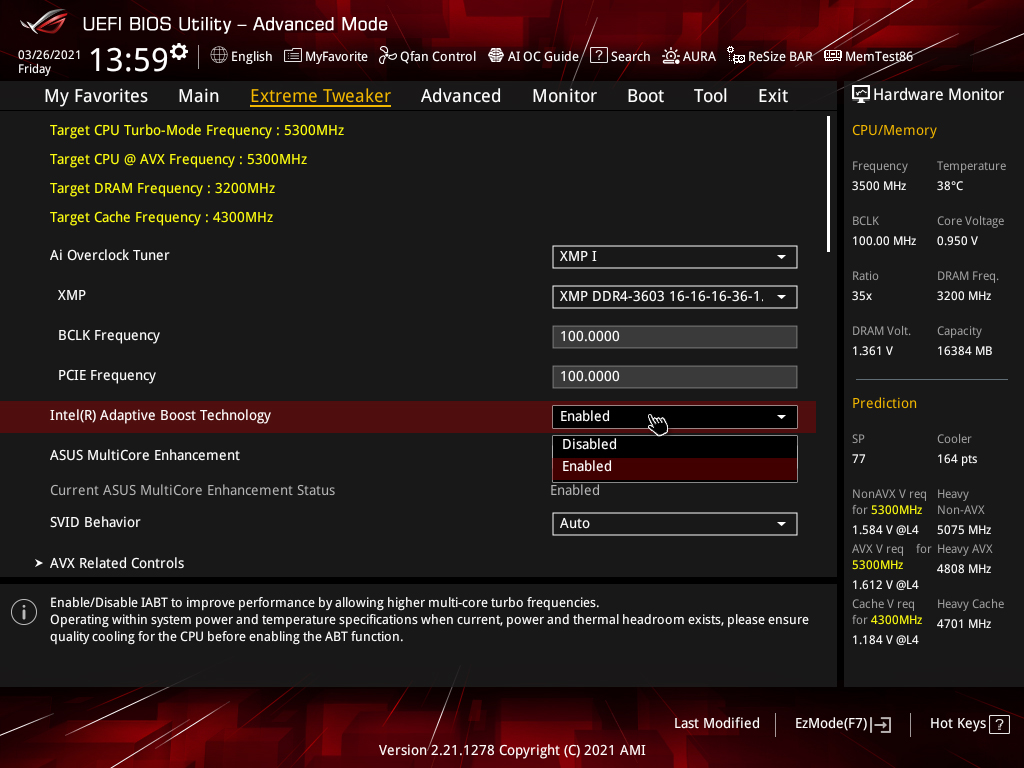Click the Prediction section heading

[884, 403]
